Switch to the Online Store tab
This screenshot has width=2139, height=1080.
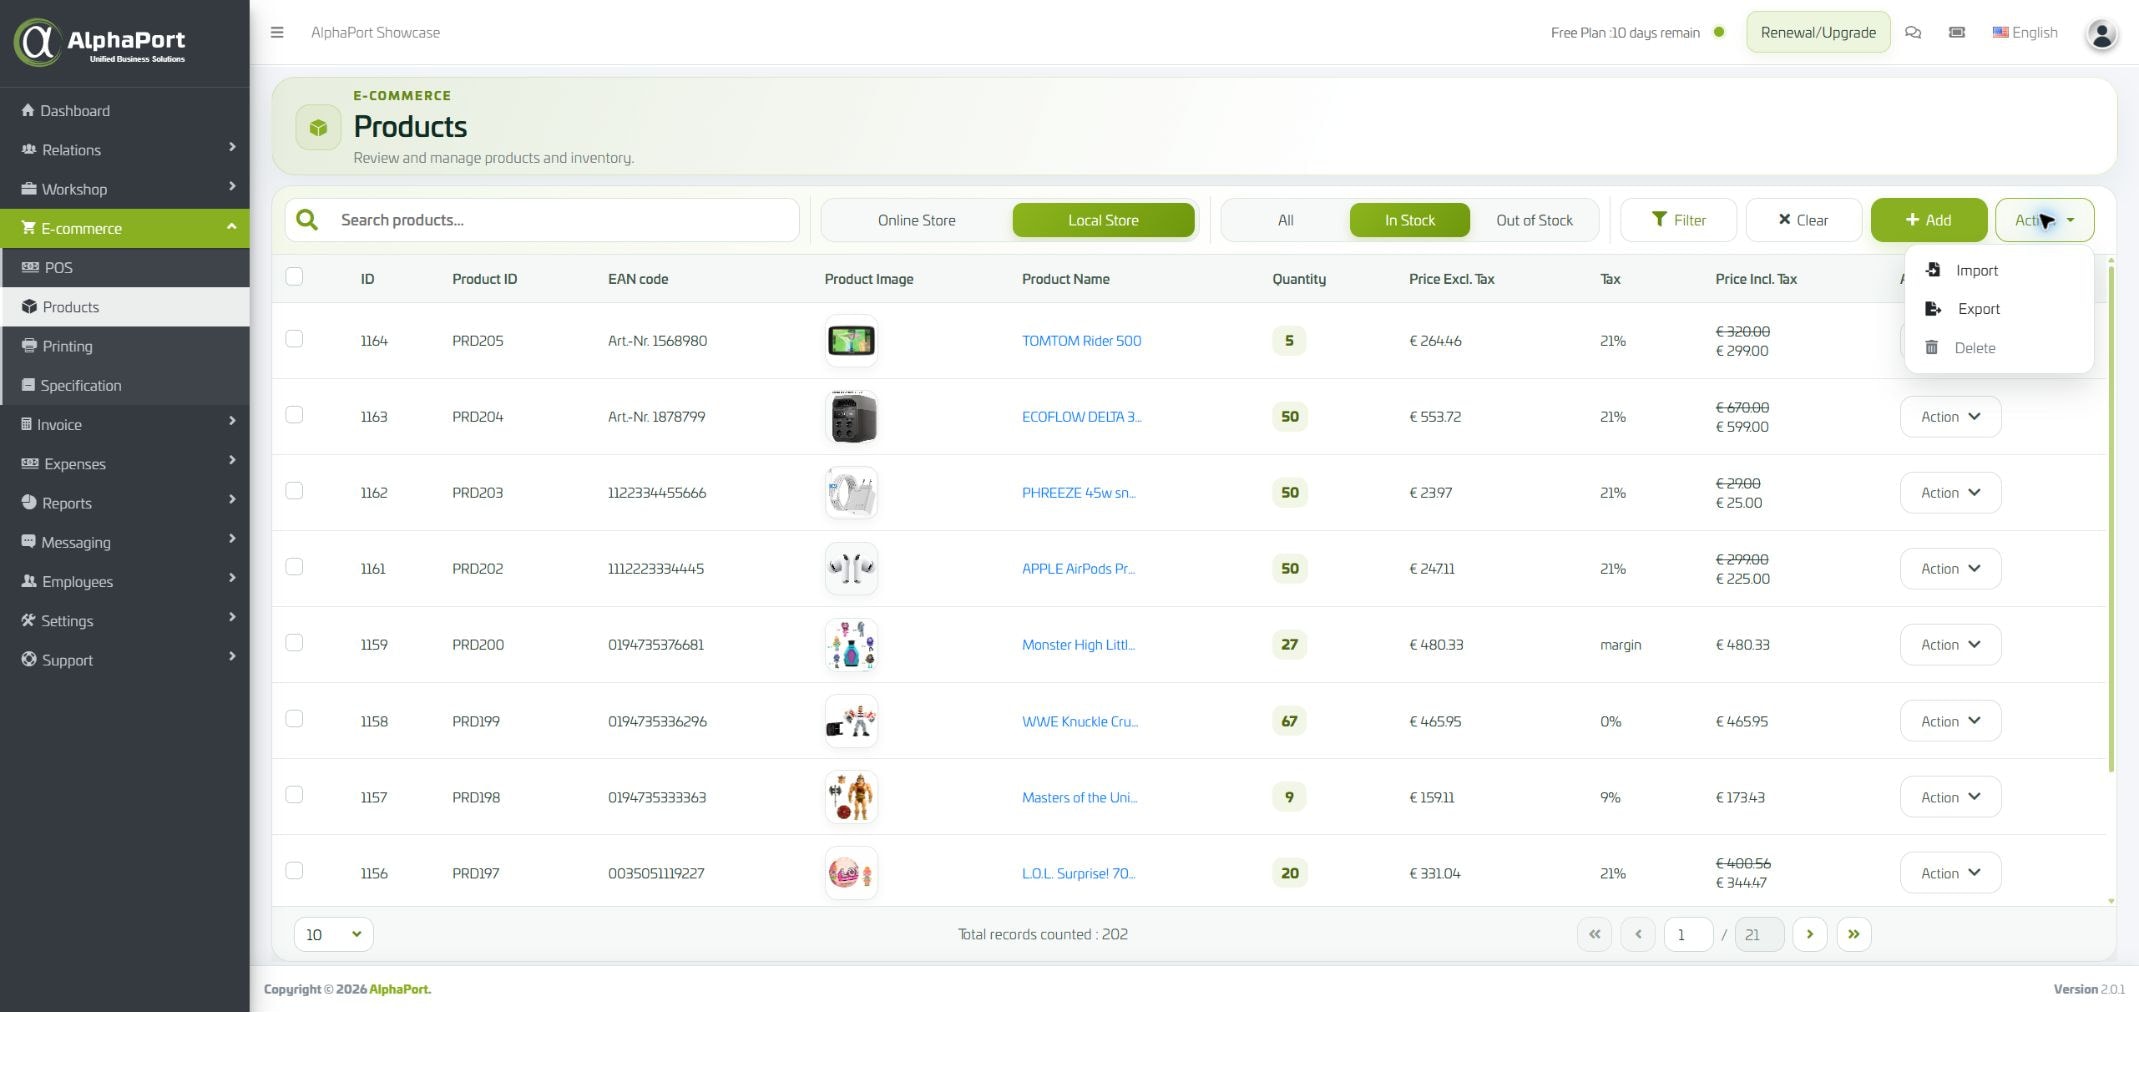click(916, 220)
